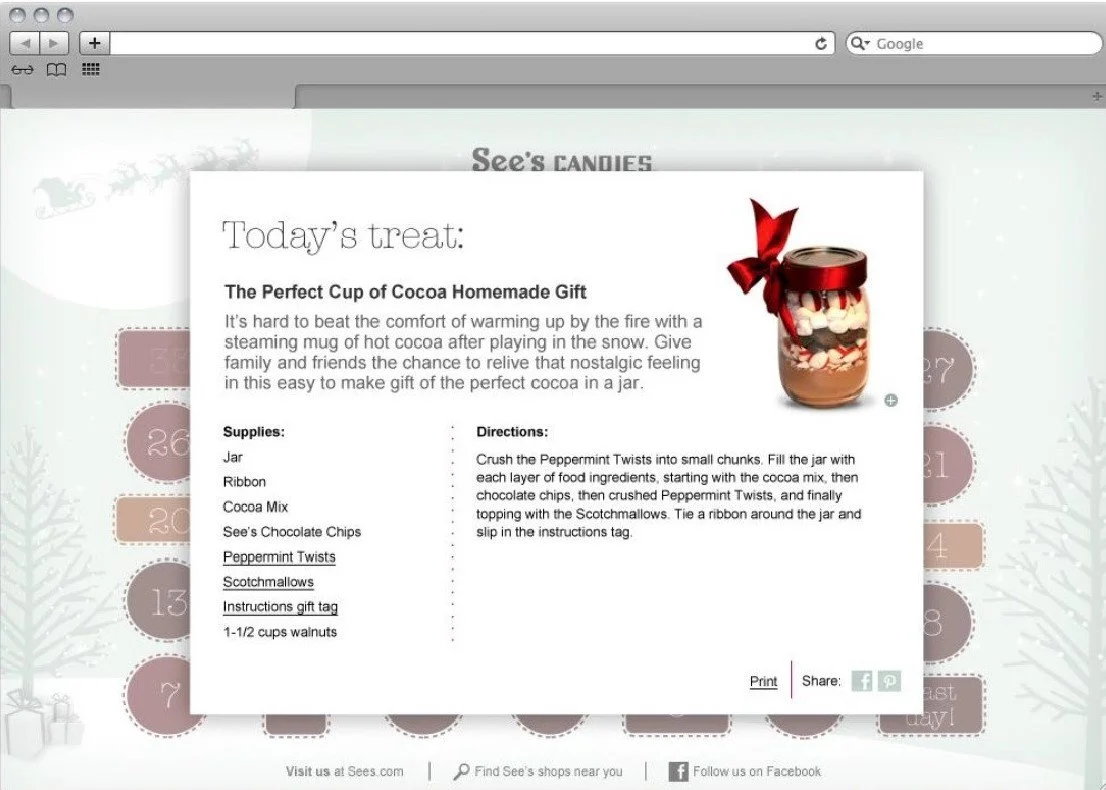Select the current browser tab
Screen dimensions: 1106x790
click(x=152, y=97)
